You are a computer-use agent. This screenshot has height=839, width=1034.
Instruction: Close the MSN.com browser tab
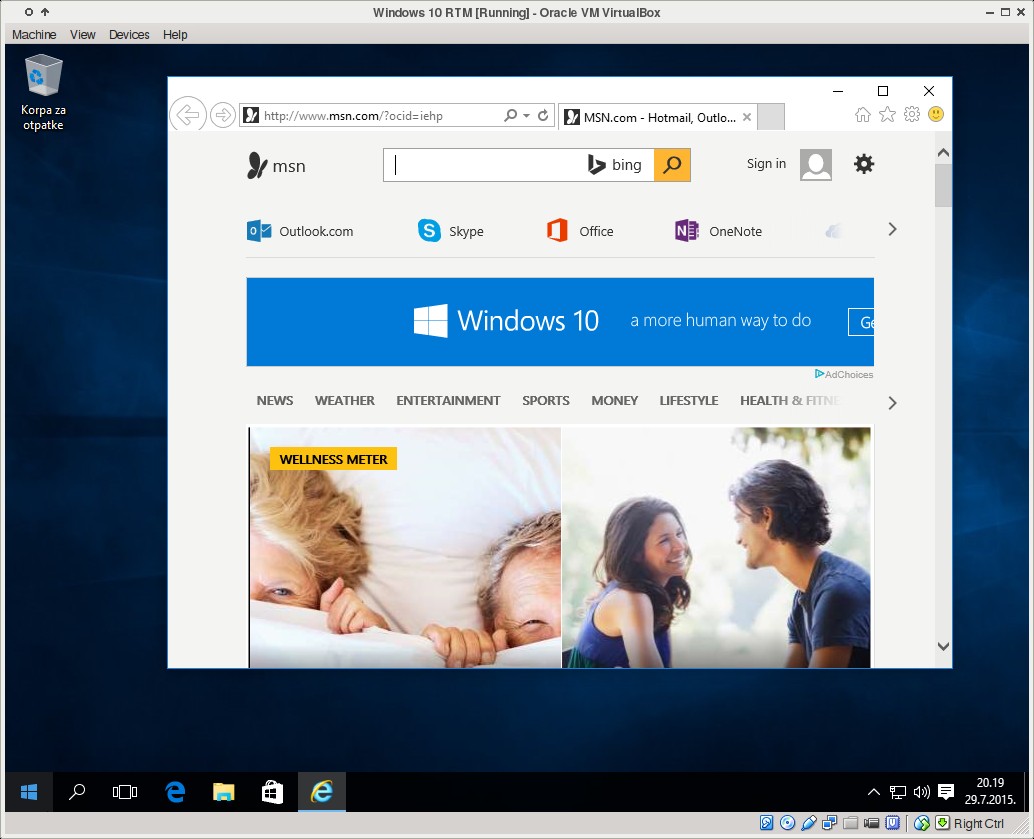pos(746,117)
